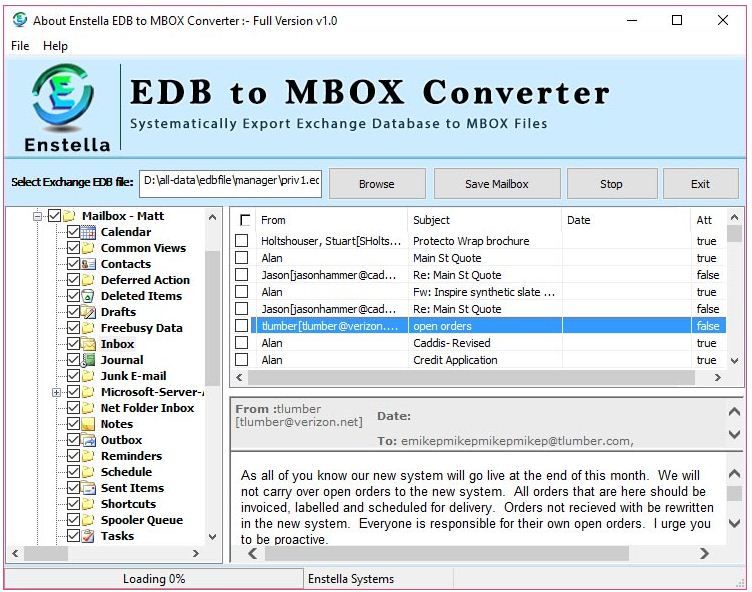This screenshot has height=592, width=752.
Task: Click the email list scroll down arrow
Action: coord(734,361)
